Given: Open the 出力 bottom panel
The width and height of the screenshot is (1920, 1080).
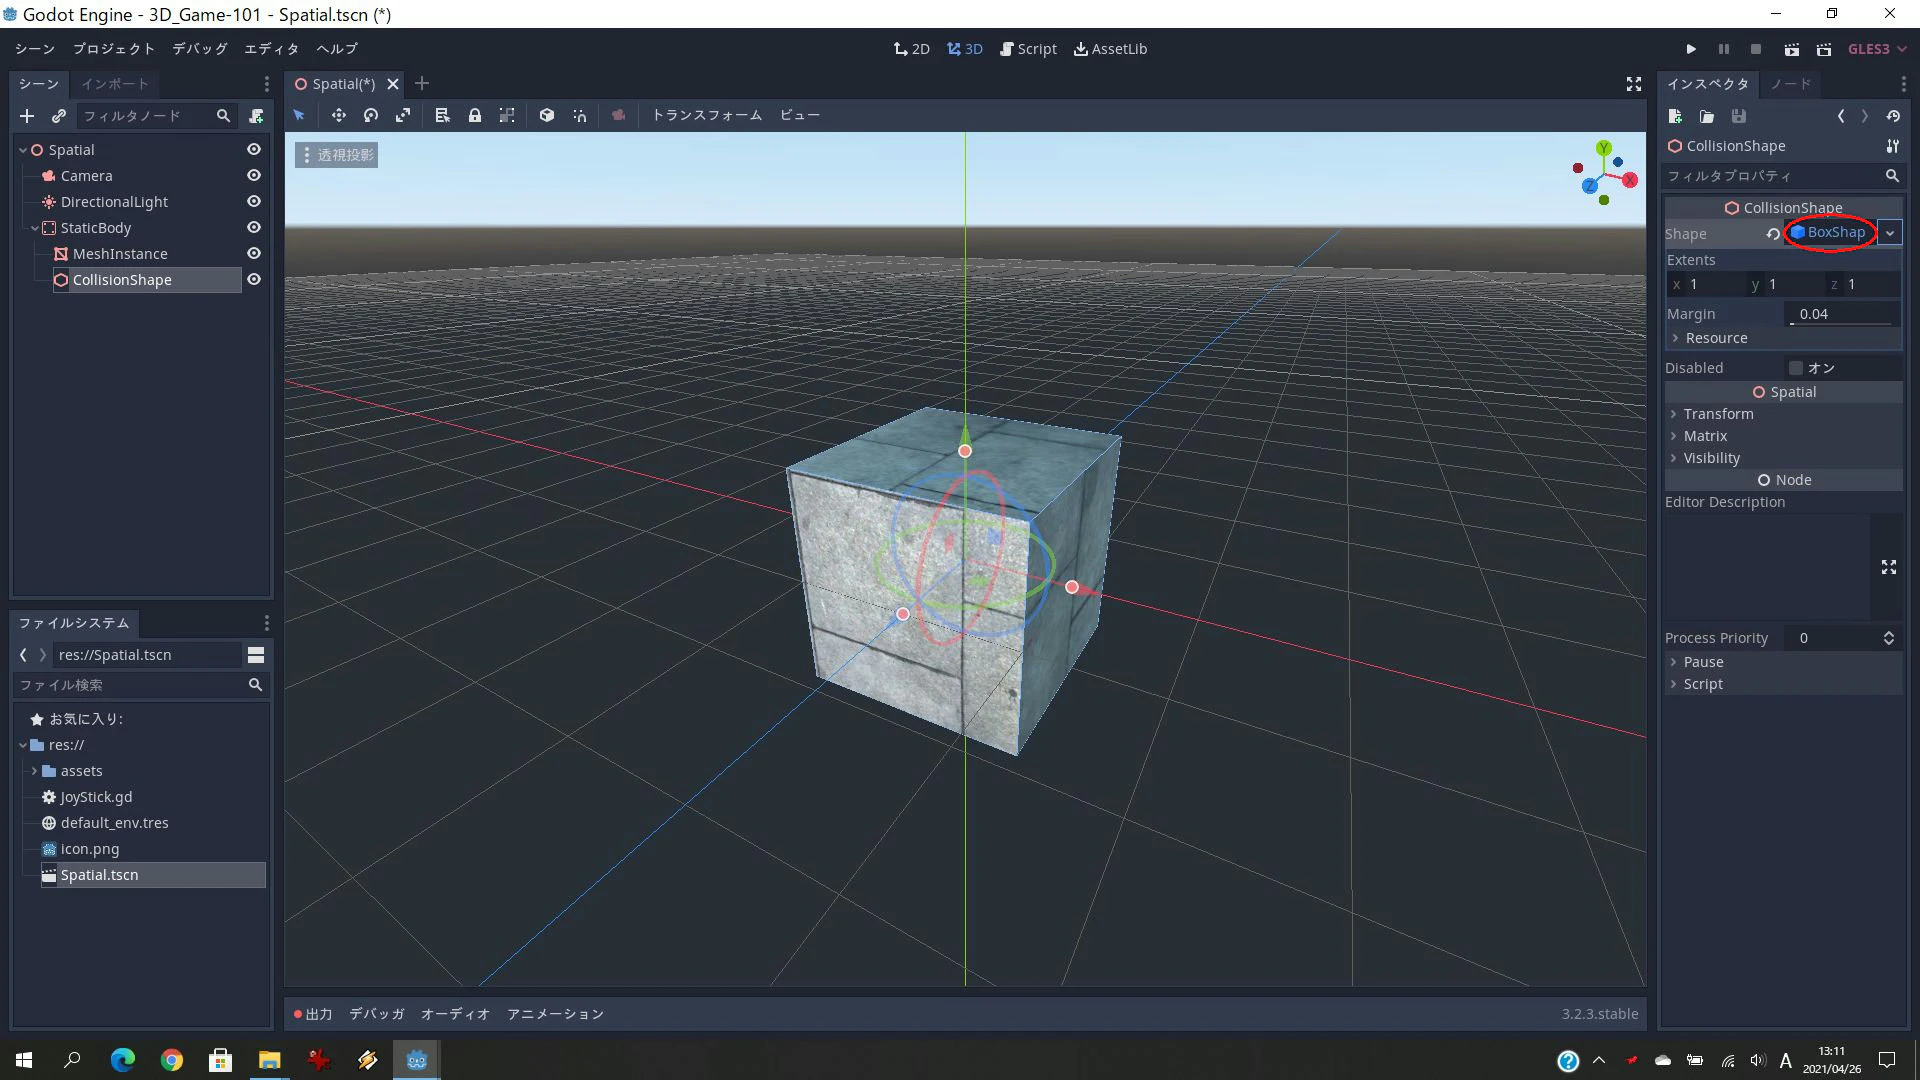Looking at the screenshot, I should coord(313,1014).
